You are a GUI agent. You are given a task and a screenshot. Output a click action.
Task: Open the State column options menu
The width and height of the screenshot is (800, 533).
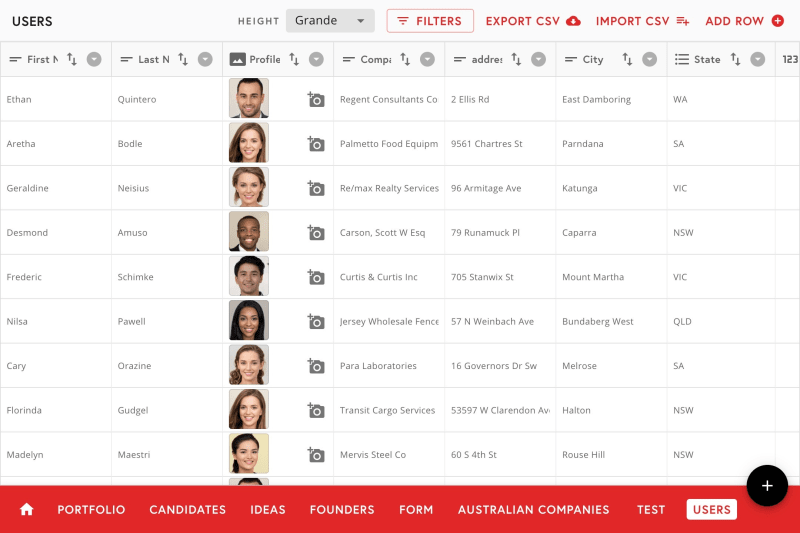click(x=758, y=59)
